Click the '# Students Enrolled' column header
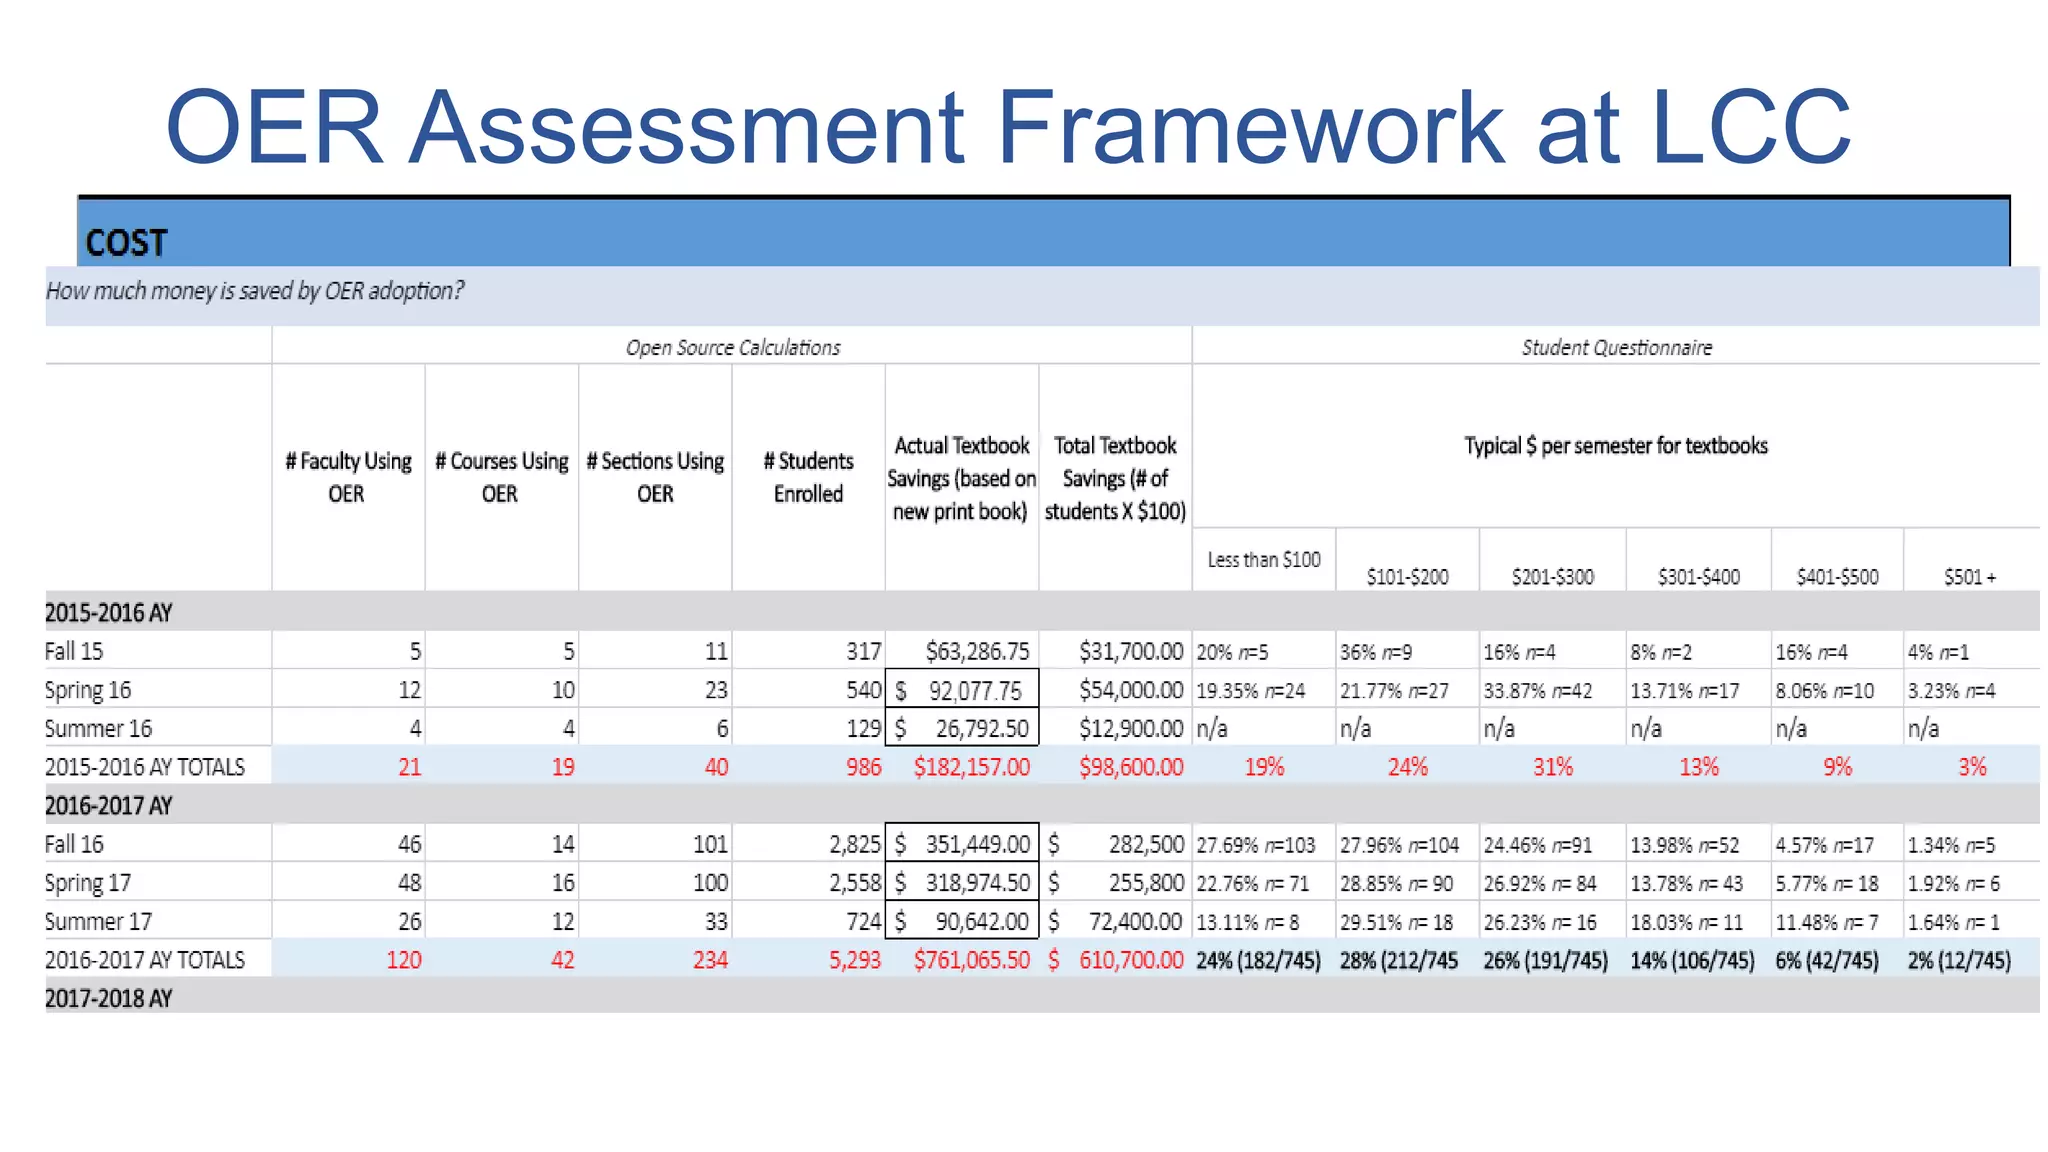 [x=808, y=477]
